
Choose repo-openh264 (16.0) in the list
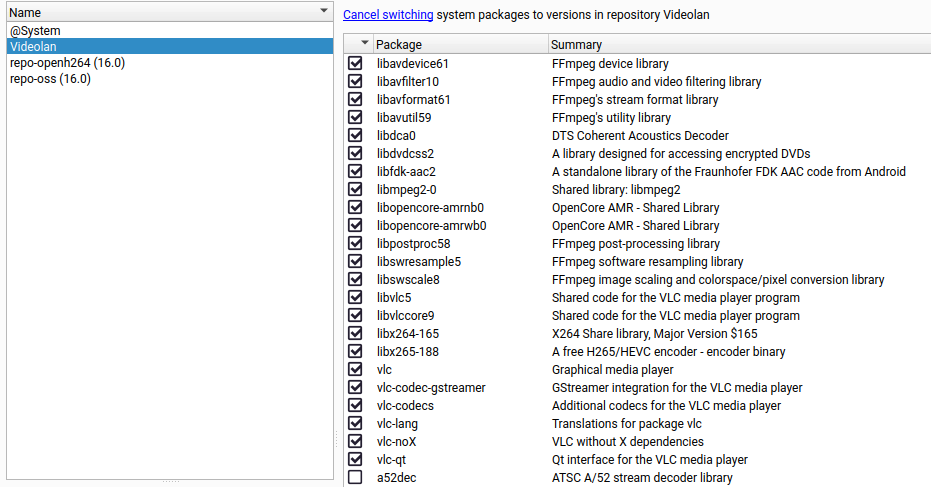67,63
